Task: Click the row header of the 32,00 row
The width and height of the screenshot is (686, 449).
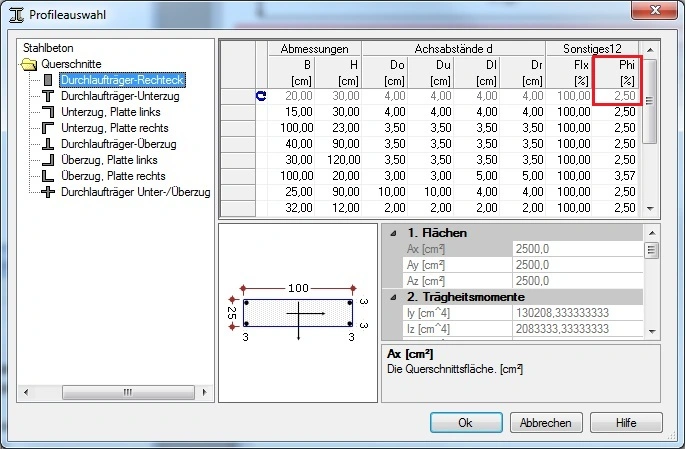Action: click(x=238, y=208)
